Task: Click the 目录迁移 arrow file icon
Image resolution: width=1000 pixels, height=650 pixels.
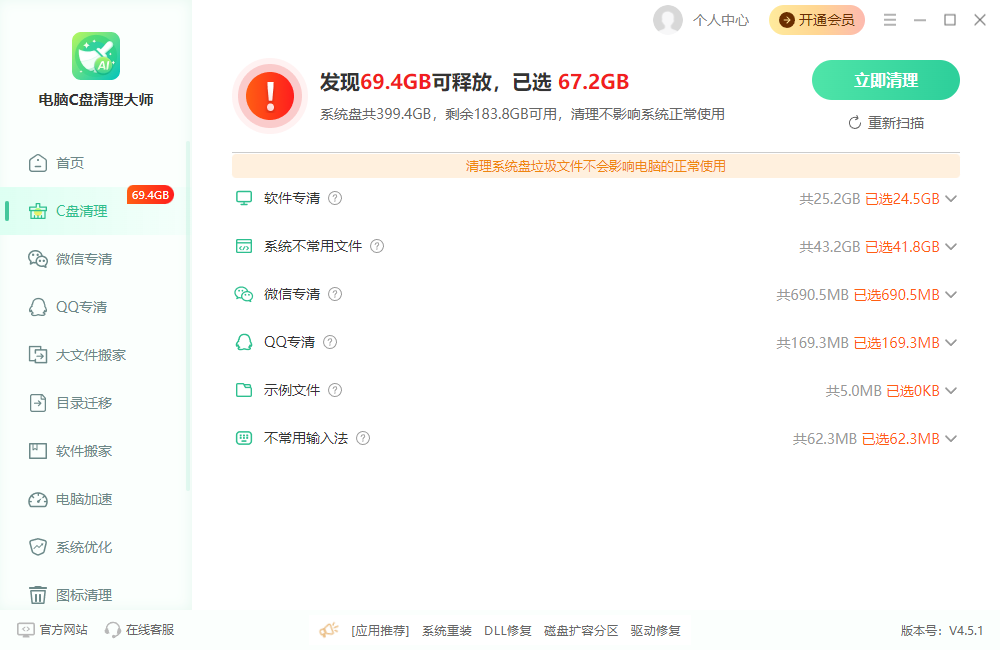Action: [x=38, y=403]
